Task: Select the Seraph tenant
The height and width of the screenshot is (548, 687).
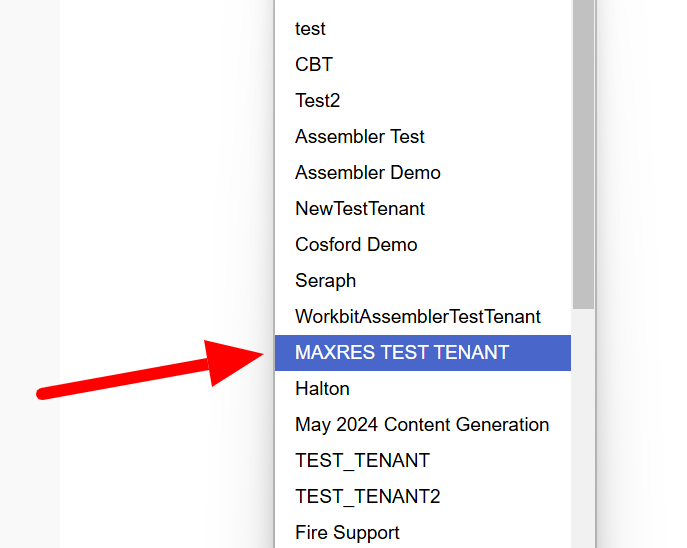Action: tap(326, 281)
